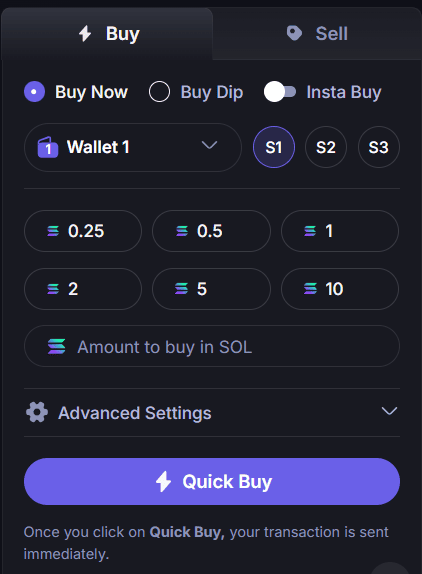Screen dimensions: 422x574
Task: Pick the 5 SOL preset amount
Action: 211,289
